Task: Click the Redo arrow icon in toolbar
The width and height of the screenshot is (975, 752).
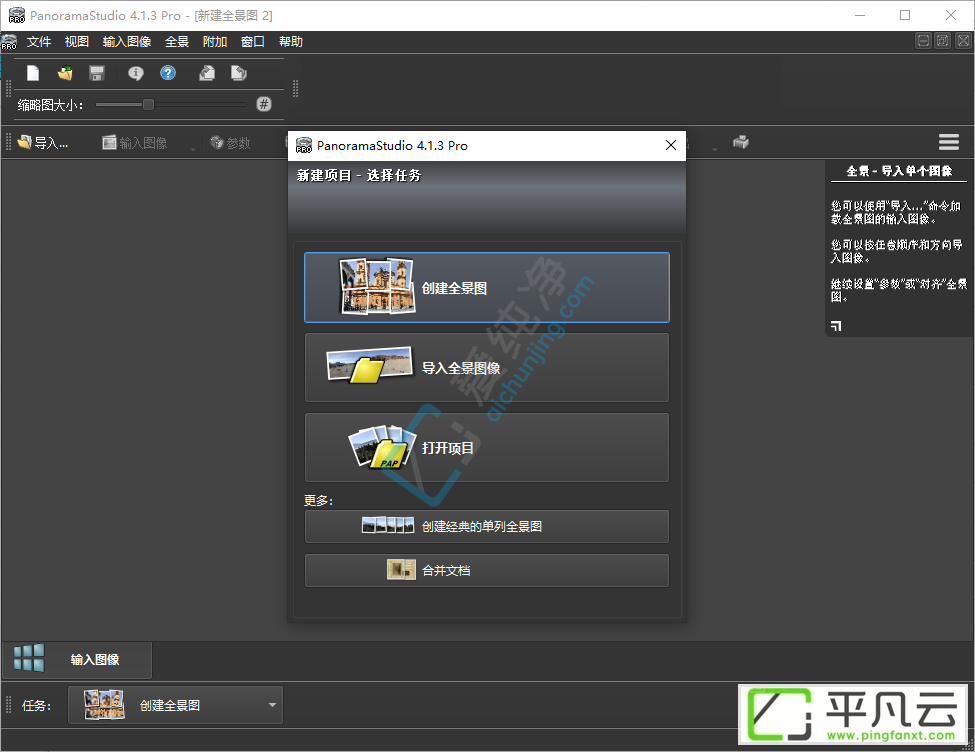Action: 238,73
